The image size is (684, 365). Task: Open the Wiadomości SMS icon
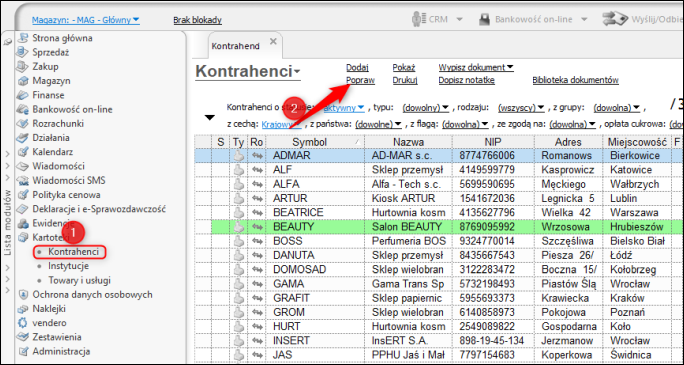[x=22, y=181]
